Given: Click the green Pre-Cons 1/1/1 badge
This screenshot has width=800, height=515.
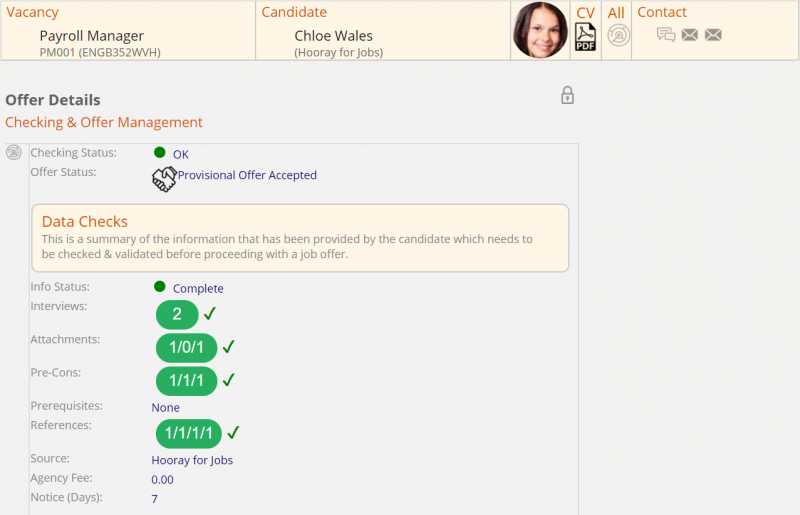Looking at the screenshot, I should click(x=186, y=381).
